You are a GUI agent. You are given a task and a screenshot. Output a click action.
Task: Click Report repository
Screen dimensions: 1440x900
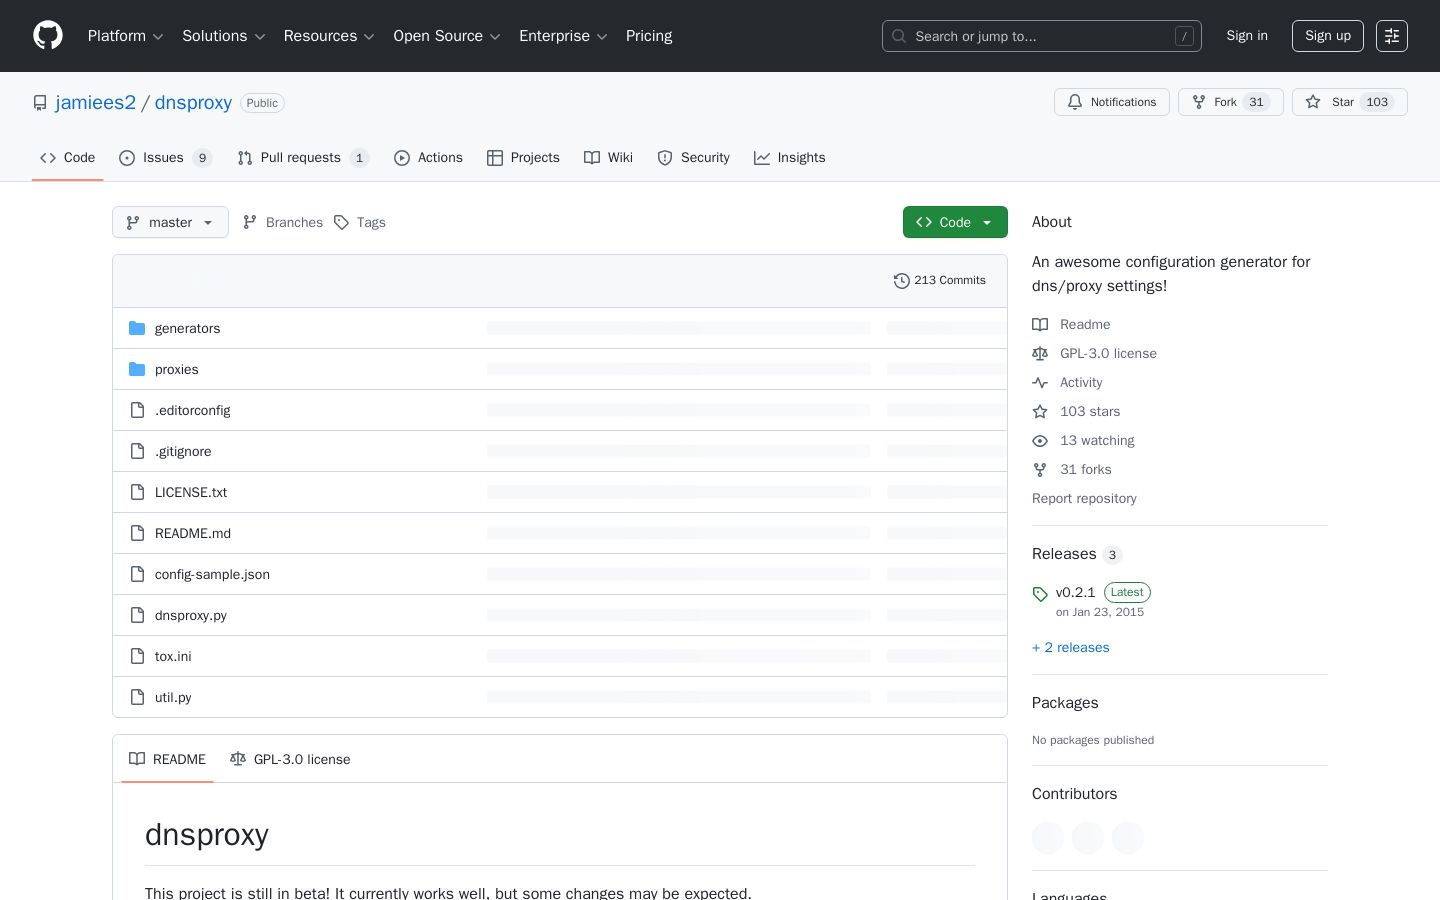pyautogui.click(x=1084, y=498)
